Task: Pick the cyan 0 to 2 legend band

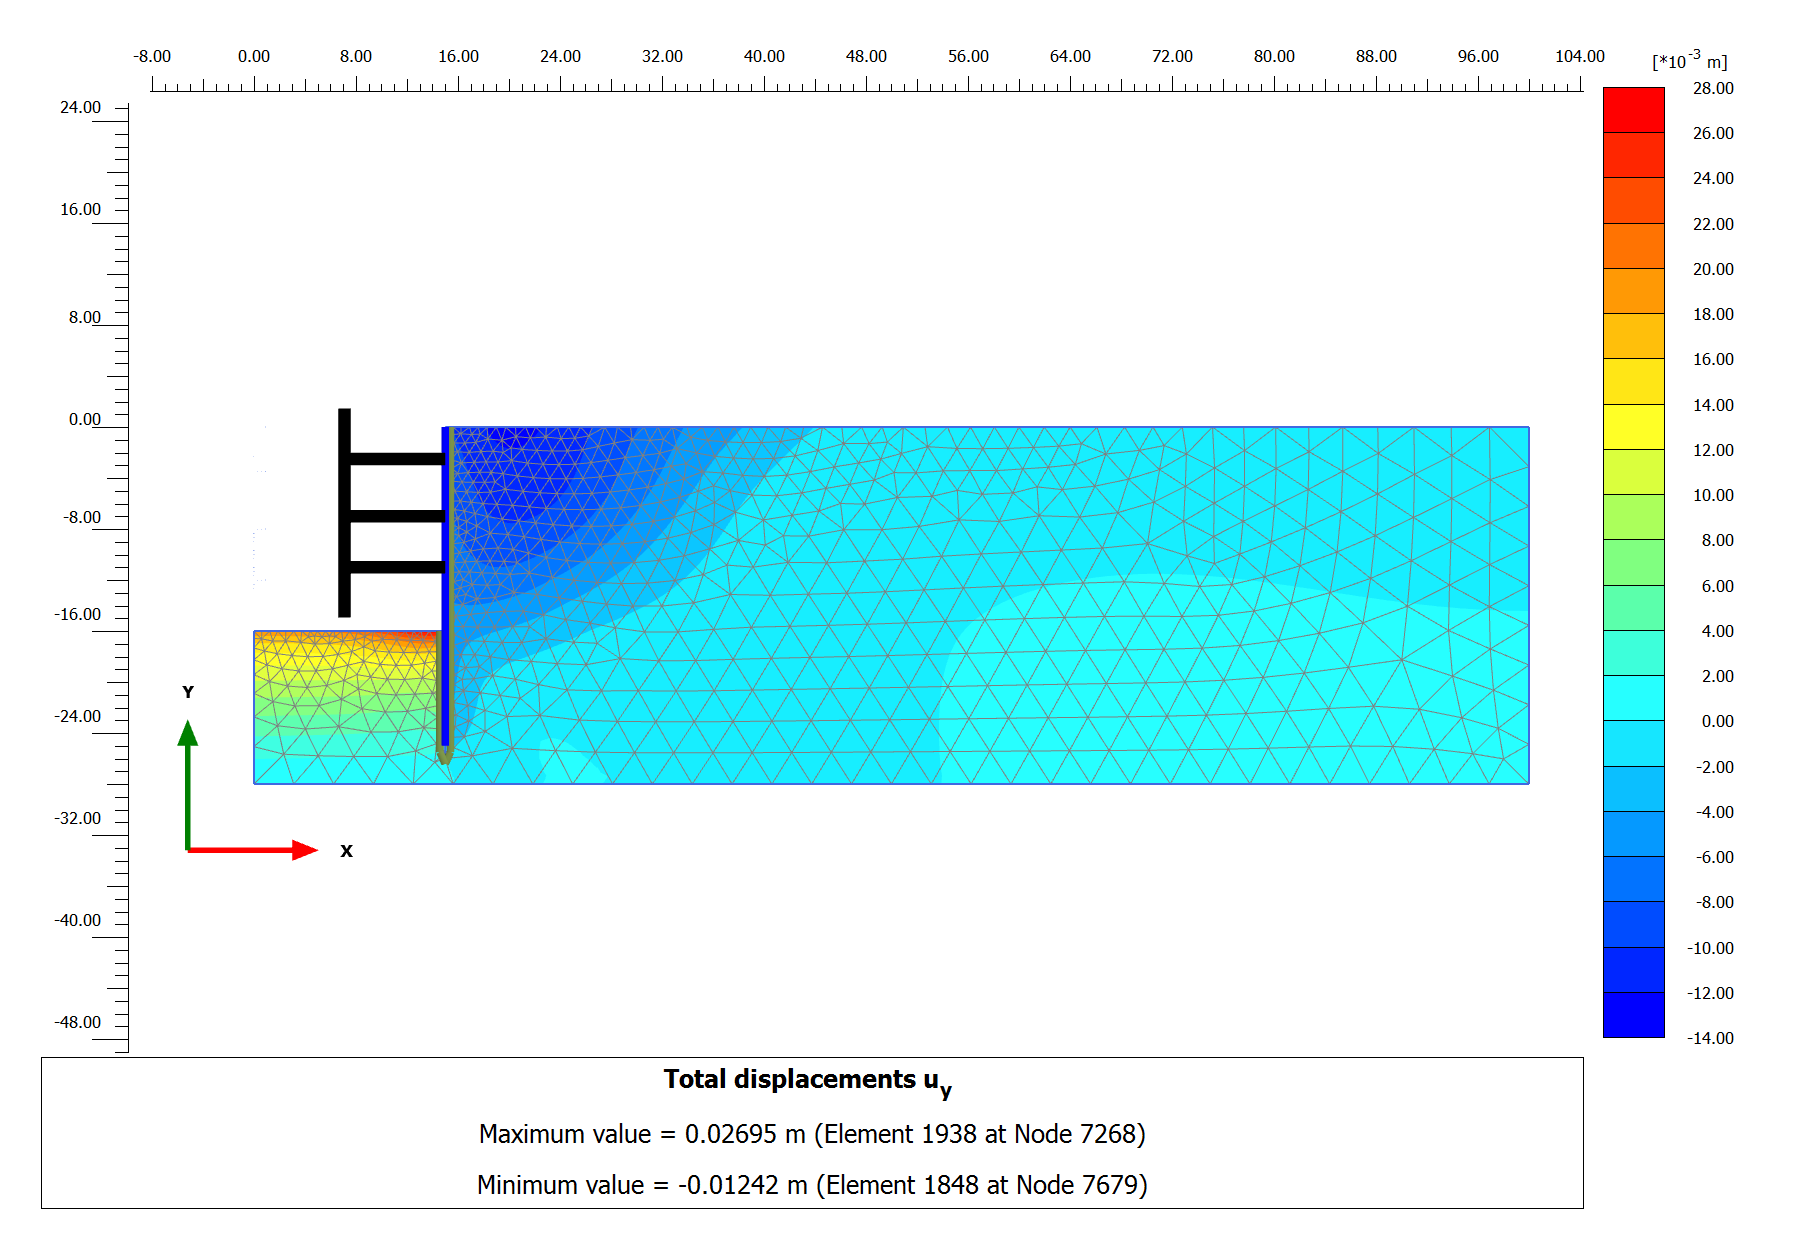Action: pos(1633,698)
